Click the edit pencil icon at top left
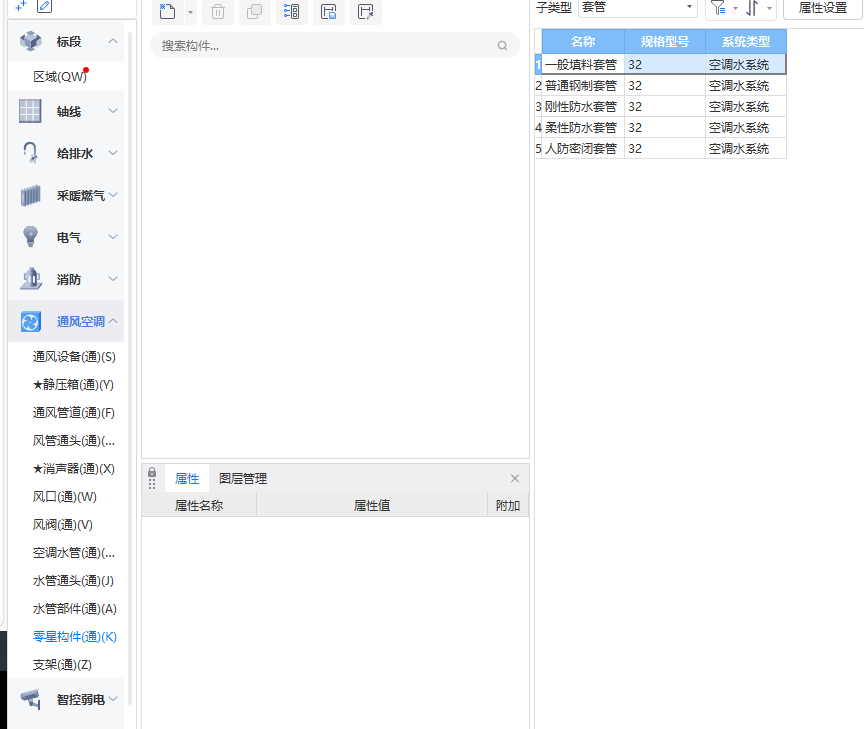Image resolution: width=864 pixels, height=729 pixels. click(x=44, y=6)
